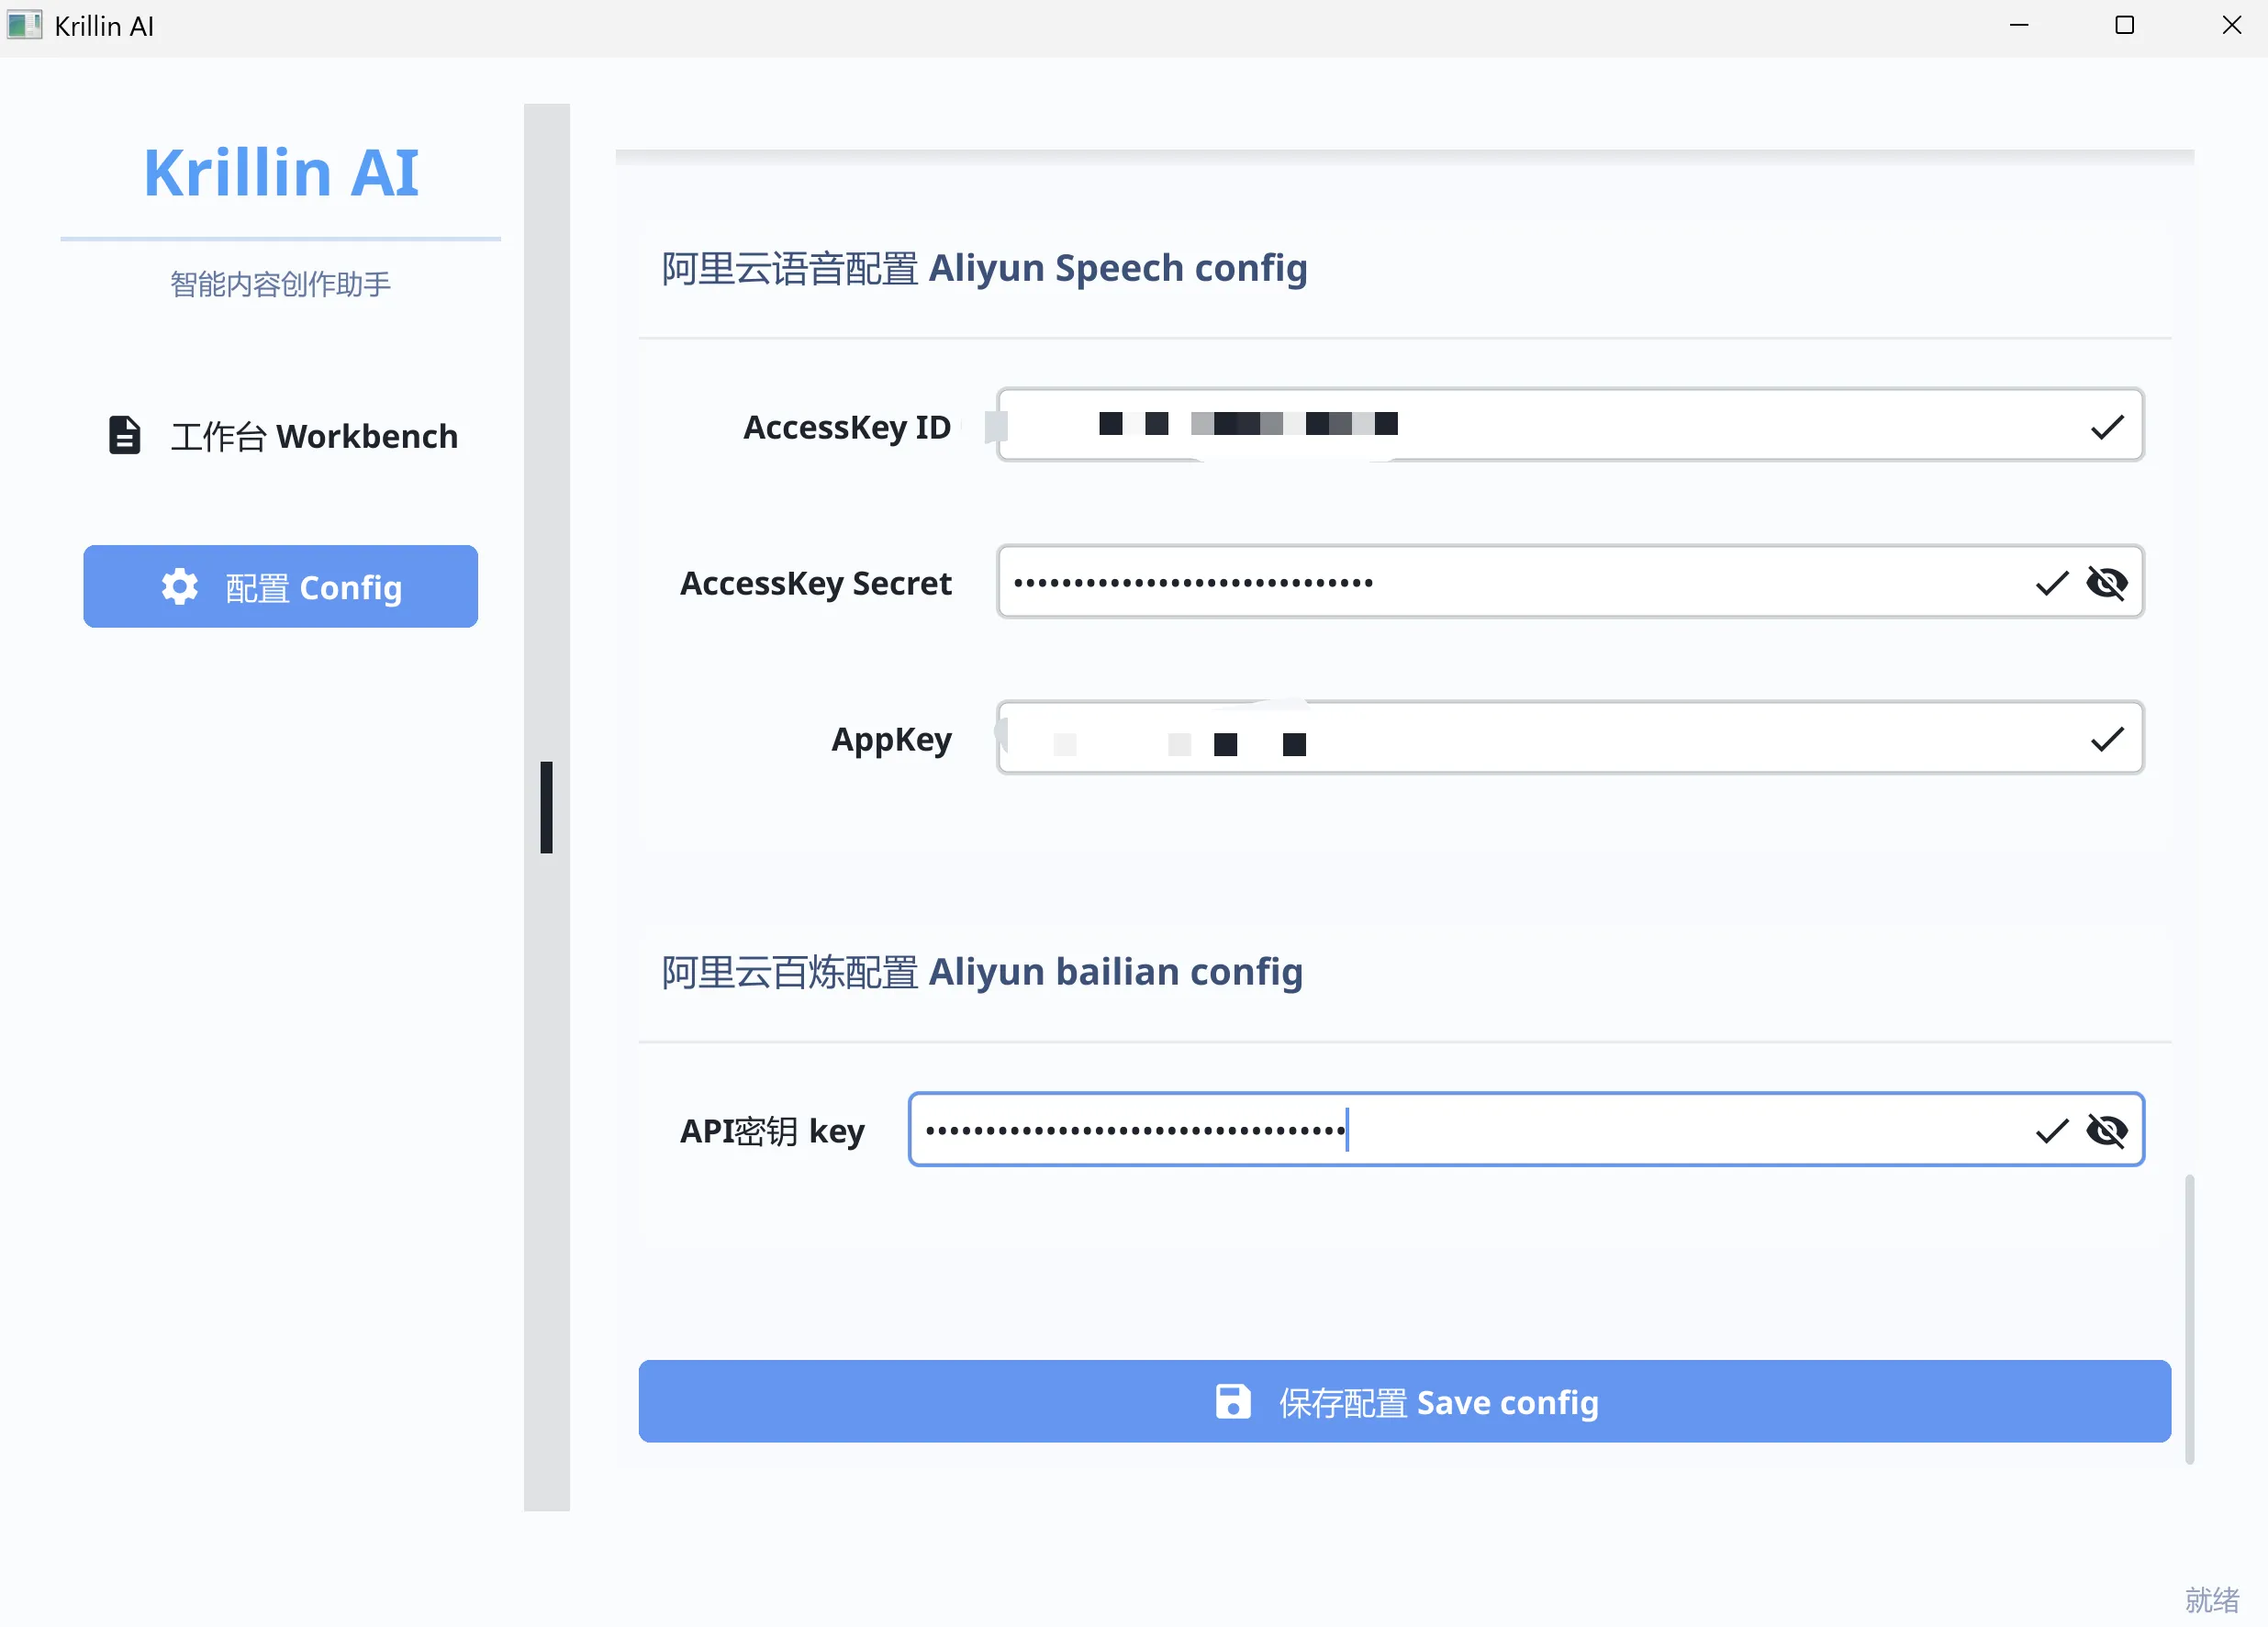The width and height of the screenshot is (2268, 1627).
Task: Close the Krillin AI window
Action: coord(2232,25)
